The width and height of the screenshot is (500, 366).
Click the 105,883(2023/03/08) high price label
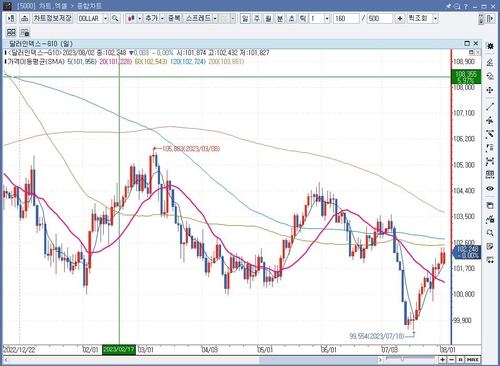point(191,149)
